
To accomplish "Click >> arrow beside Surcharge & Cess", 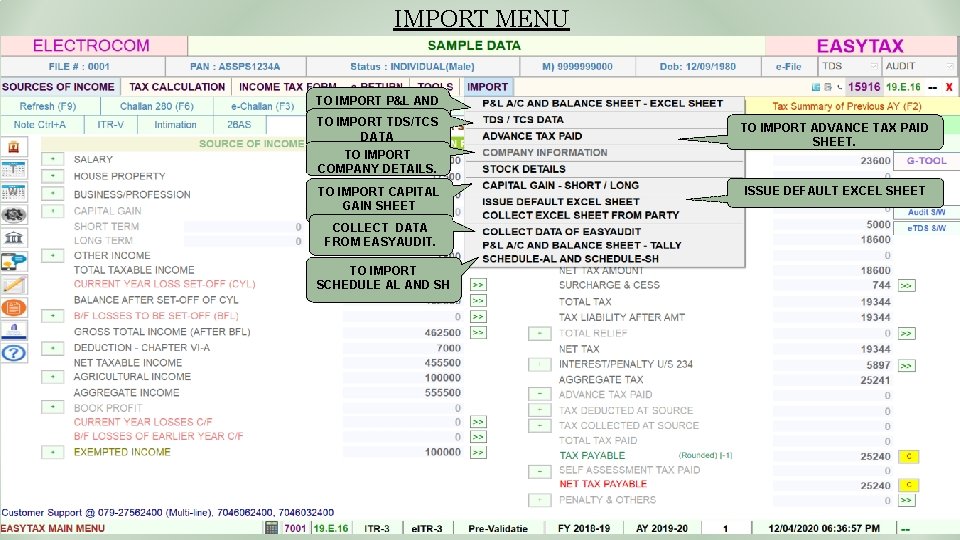I will tap(907, 285).
